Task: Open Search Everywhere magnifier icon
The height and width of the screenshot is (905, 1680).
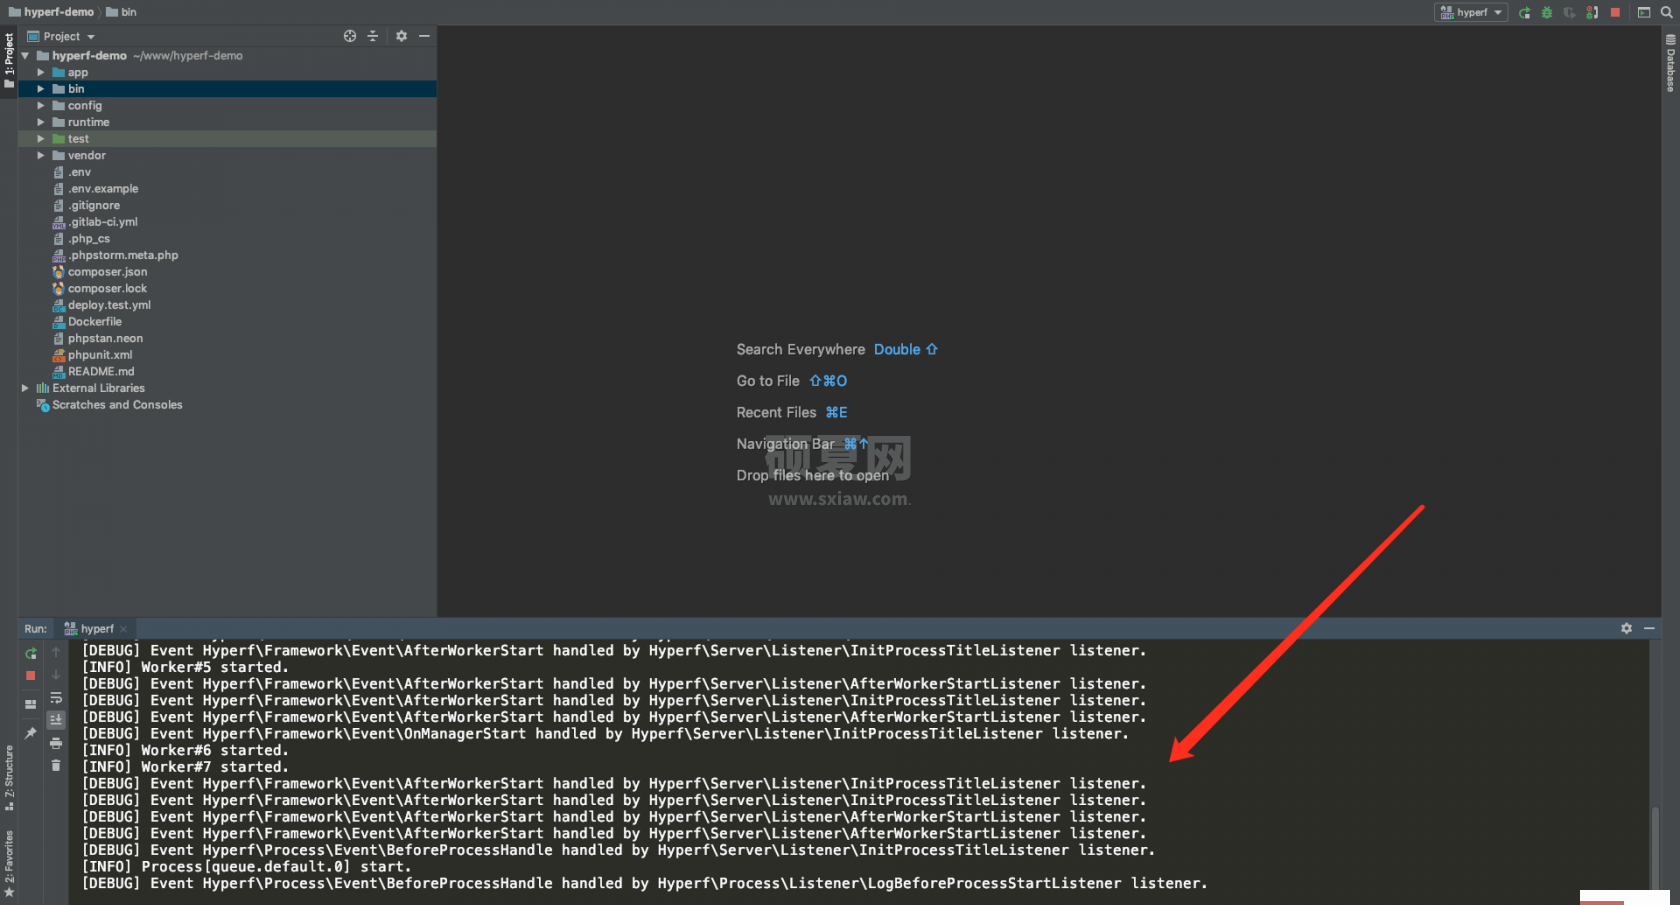Action: 1666,12
